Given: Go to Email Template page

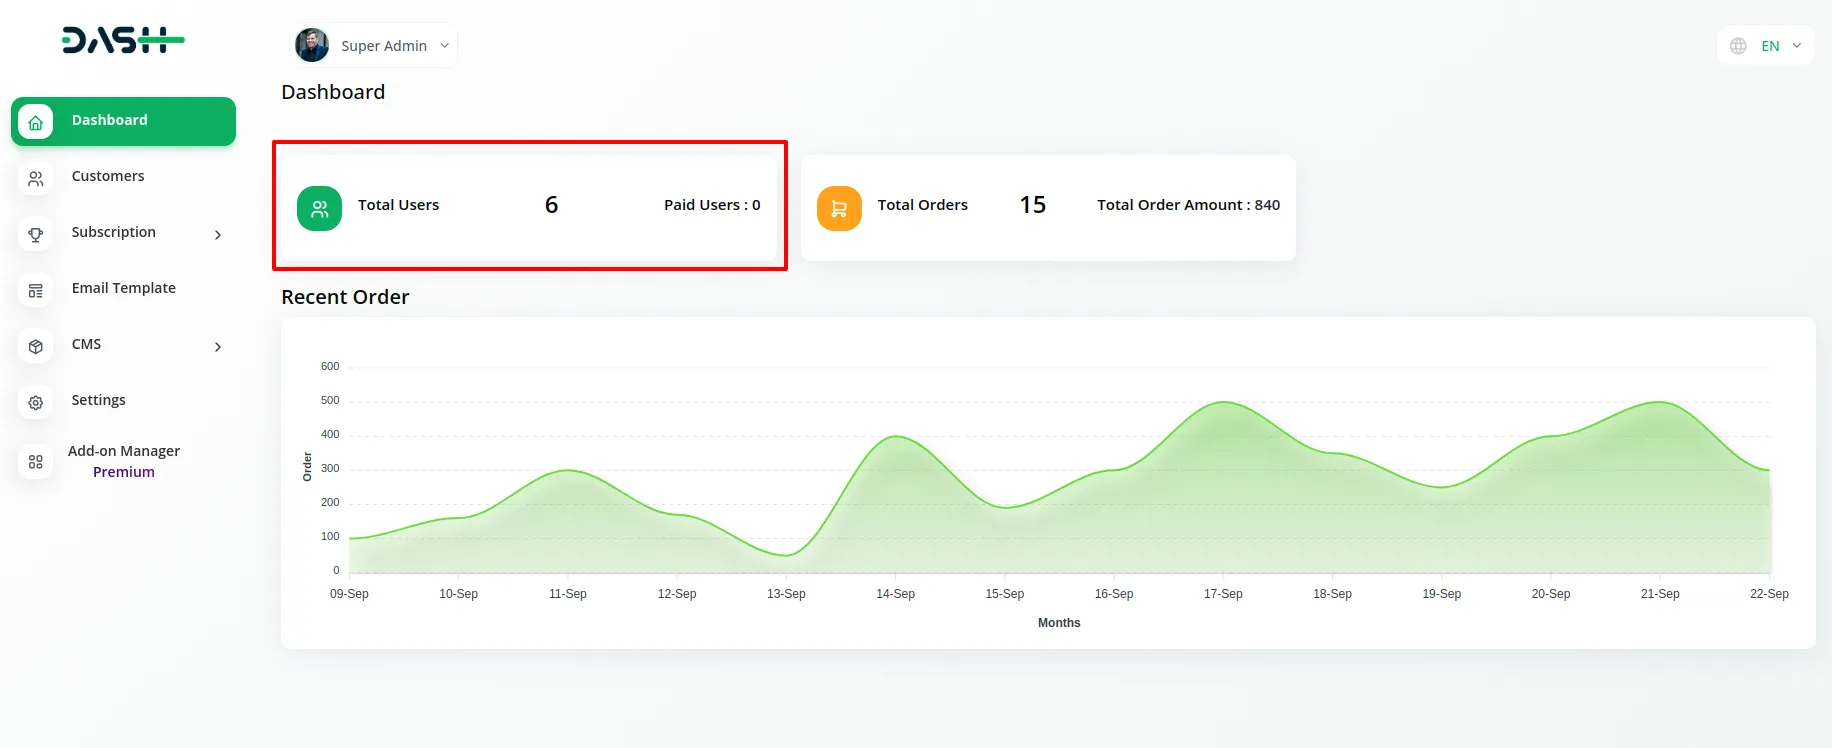Looking at the screenshot, I should [x=123, y=288].
